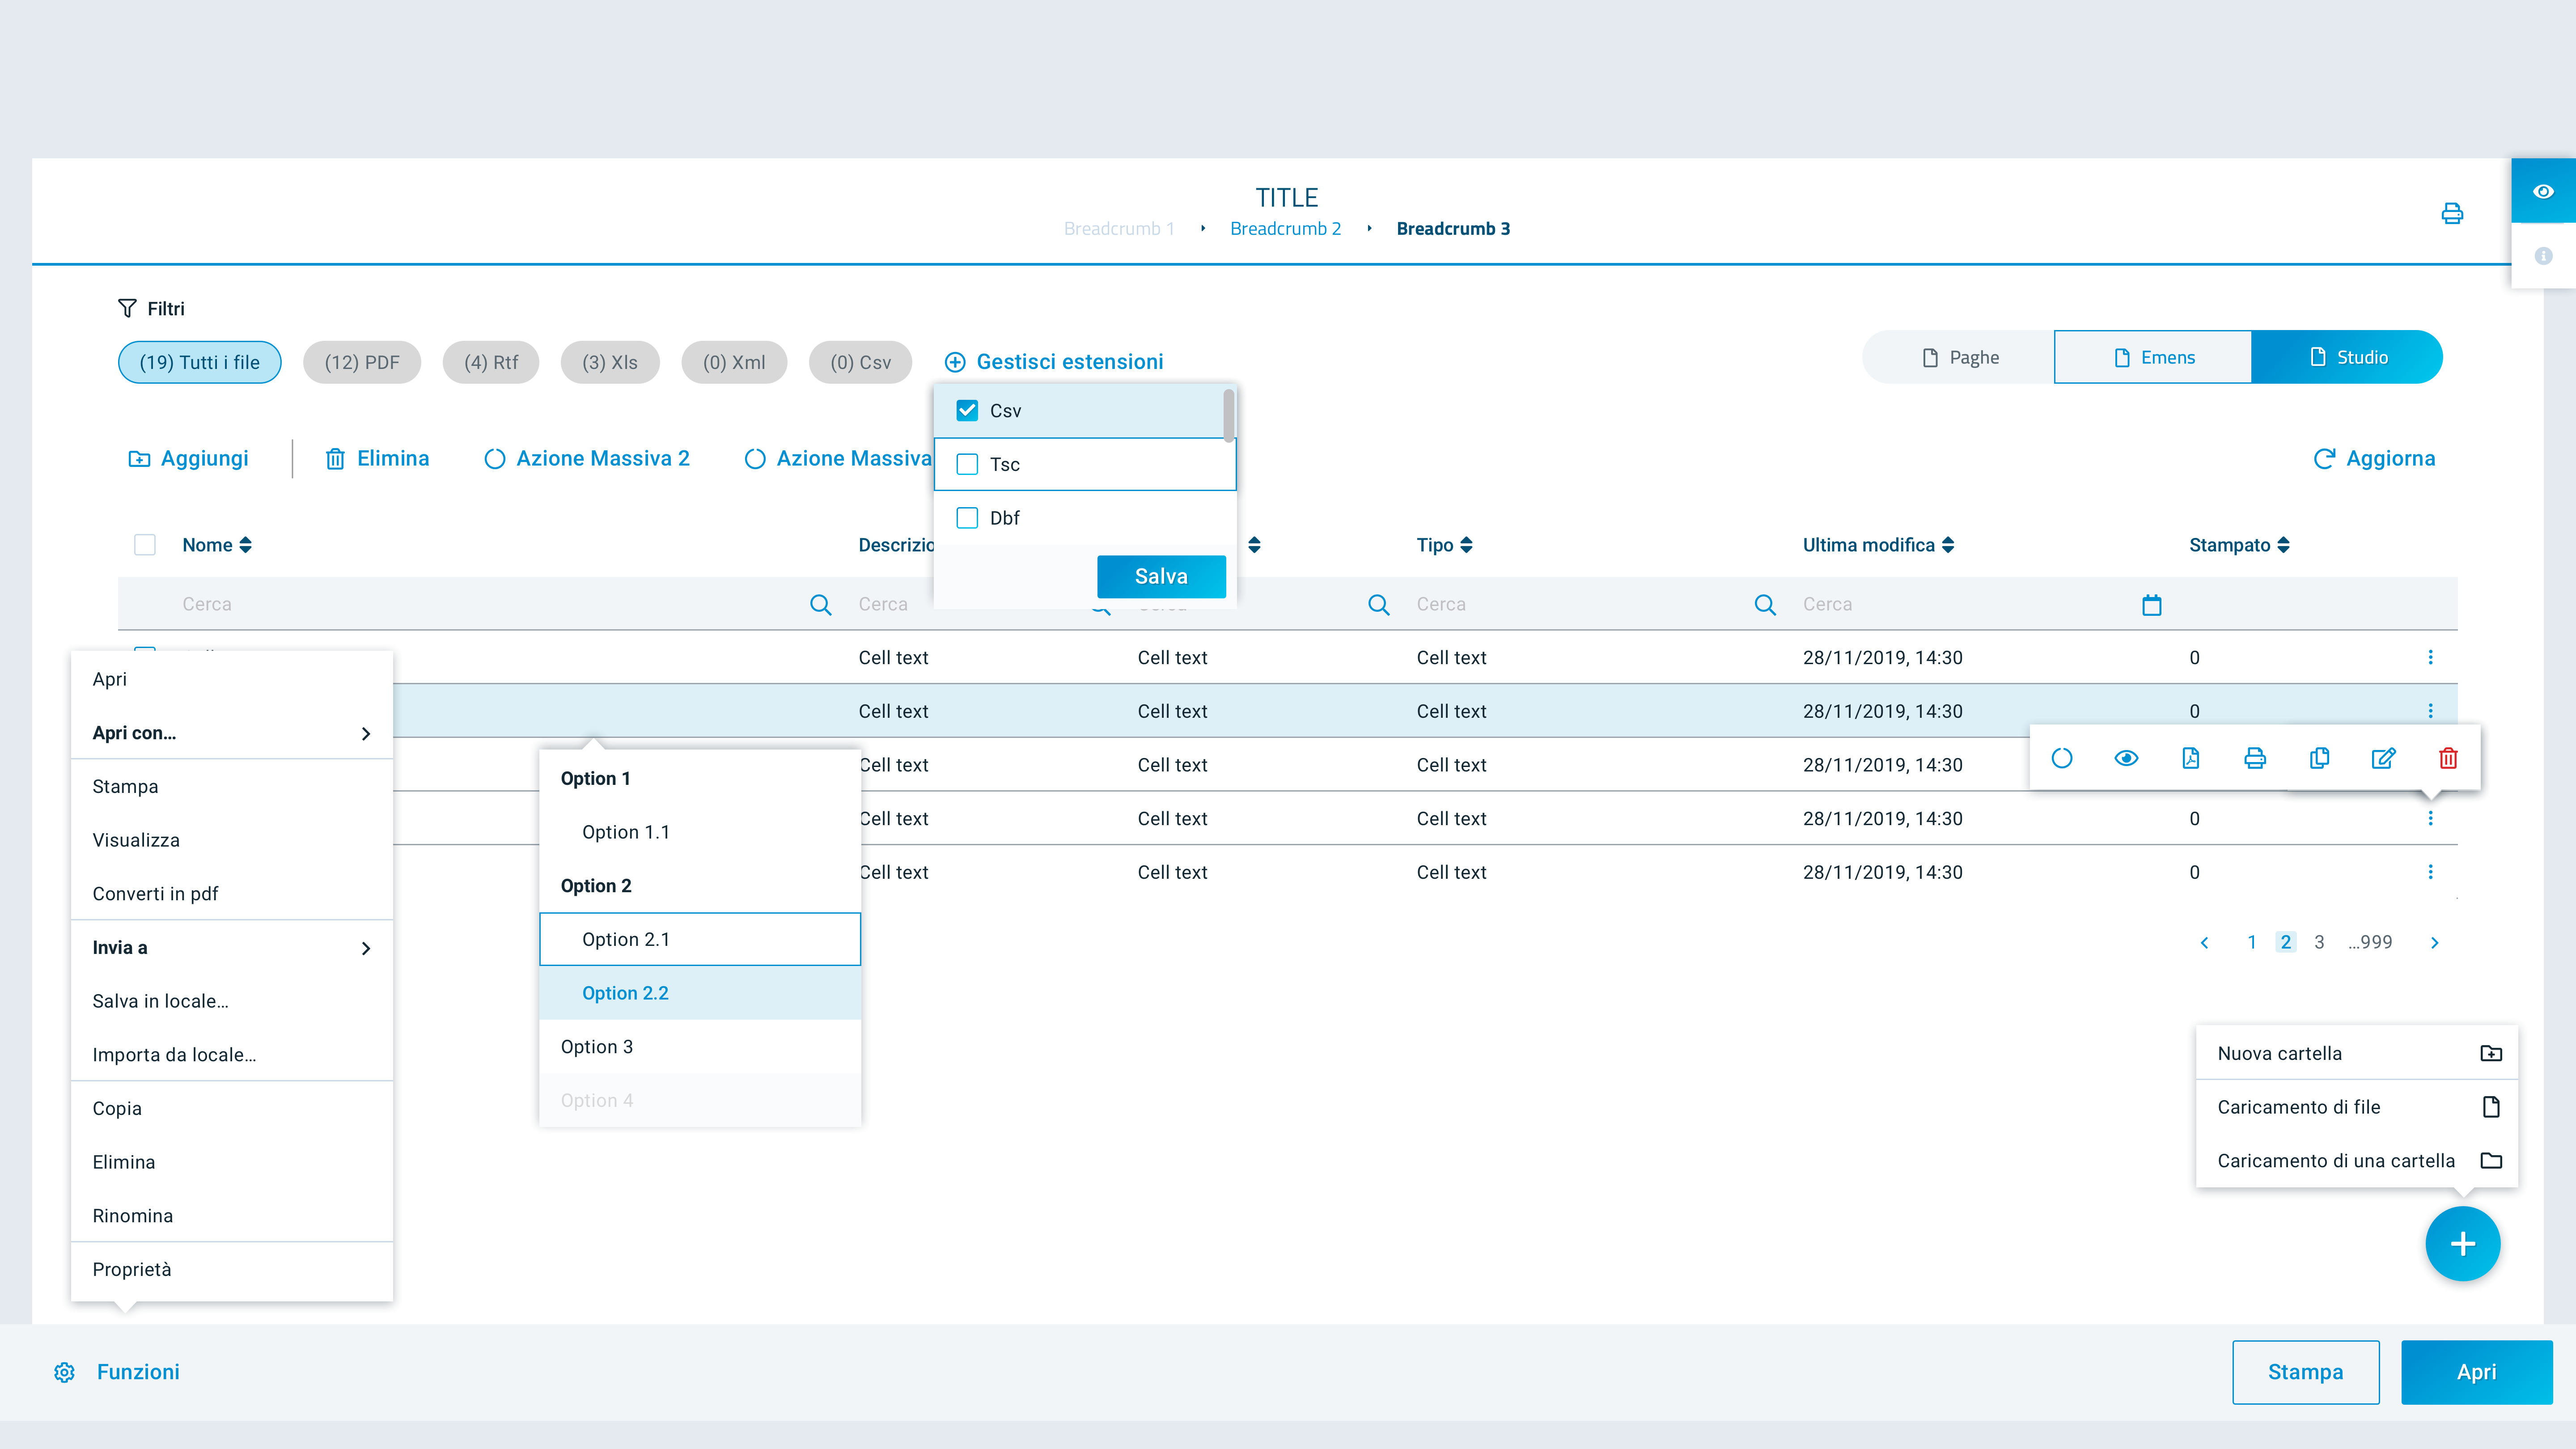Switch to the Emens tab
Screen dimensions: 2576x1449
[x=2153, y=357]
